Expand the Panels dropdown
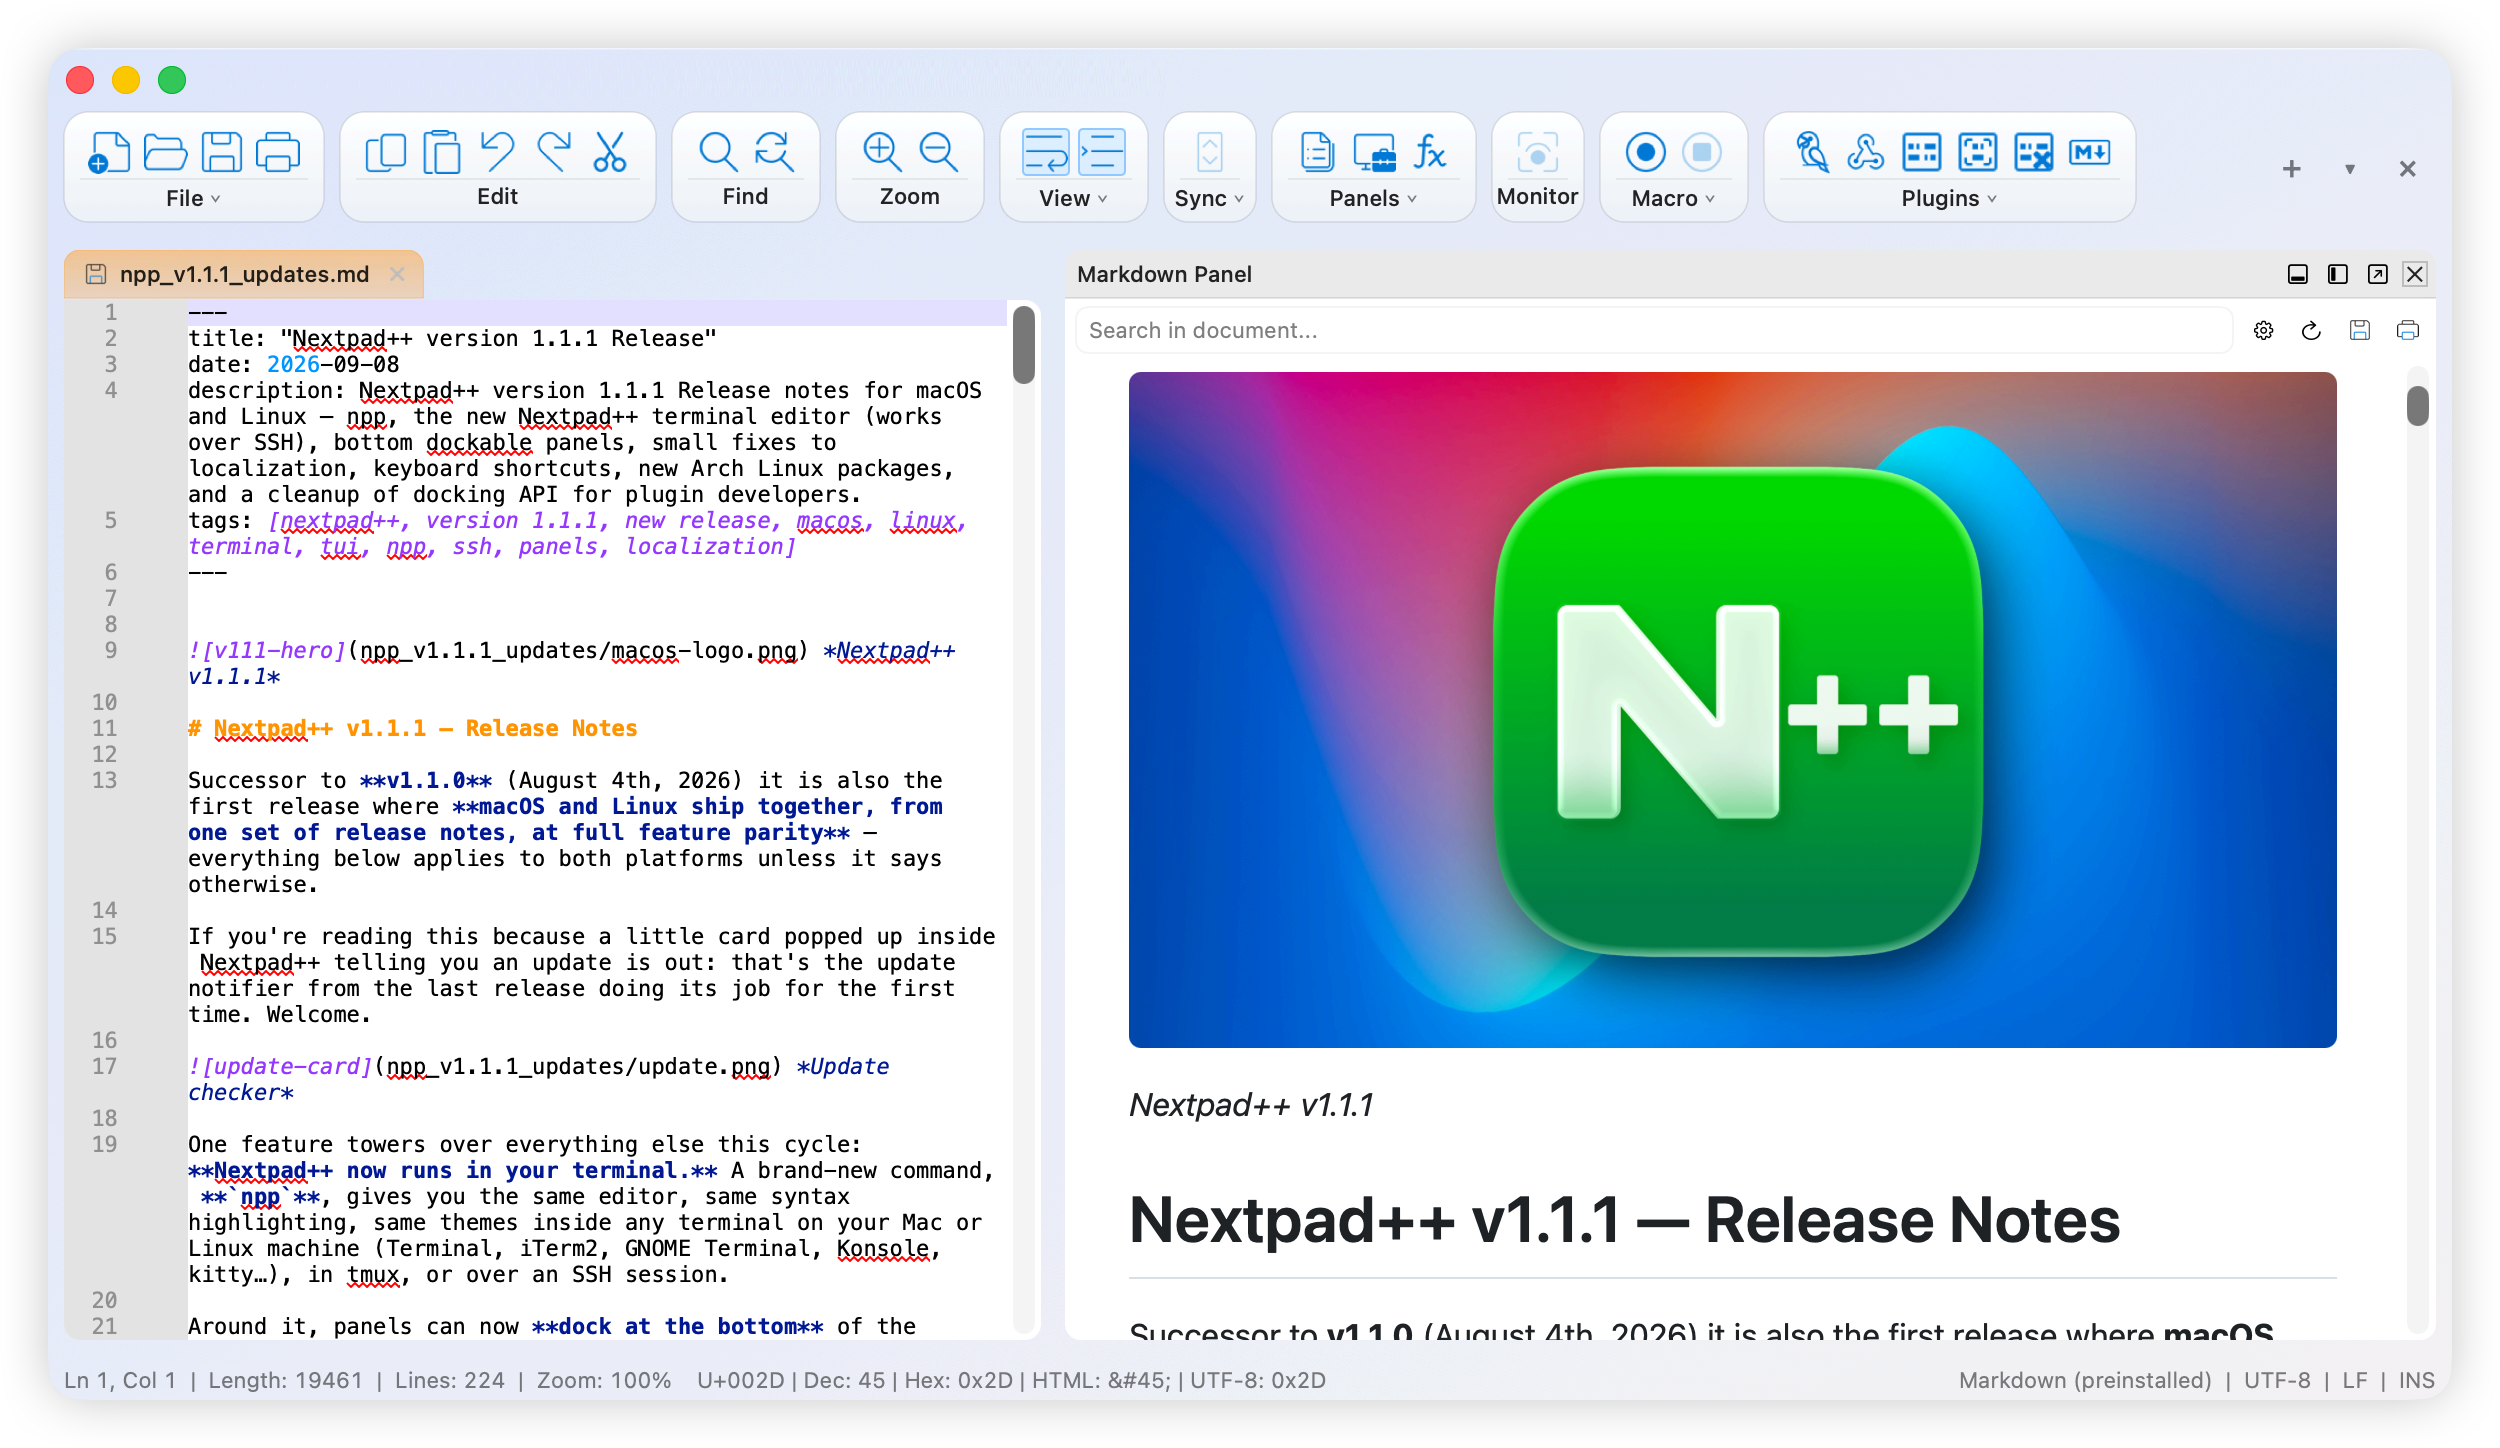This screenshot has width=2500, height=1448. [x=1374, y=198]
